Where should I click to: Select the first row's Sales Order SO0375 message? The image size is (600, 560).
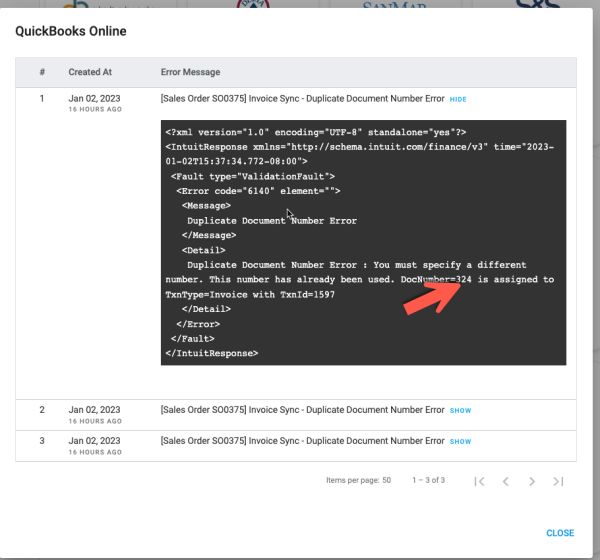coord(302,98)
